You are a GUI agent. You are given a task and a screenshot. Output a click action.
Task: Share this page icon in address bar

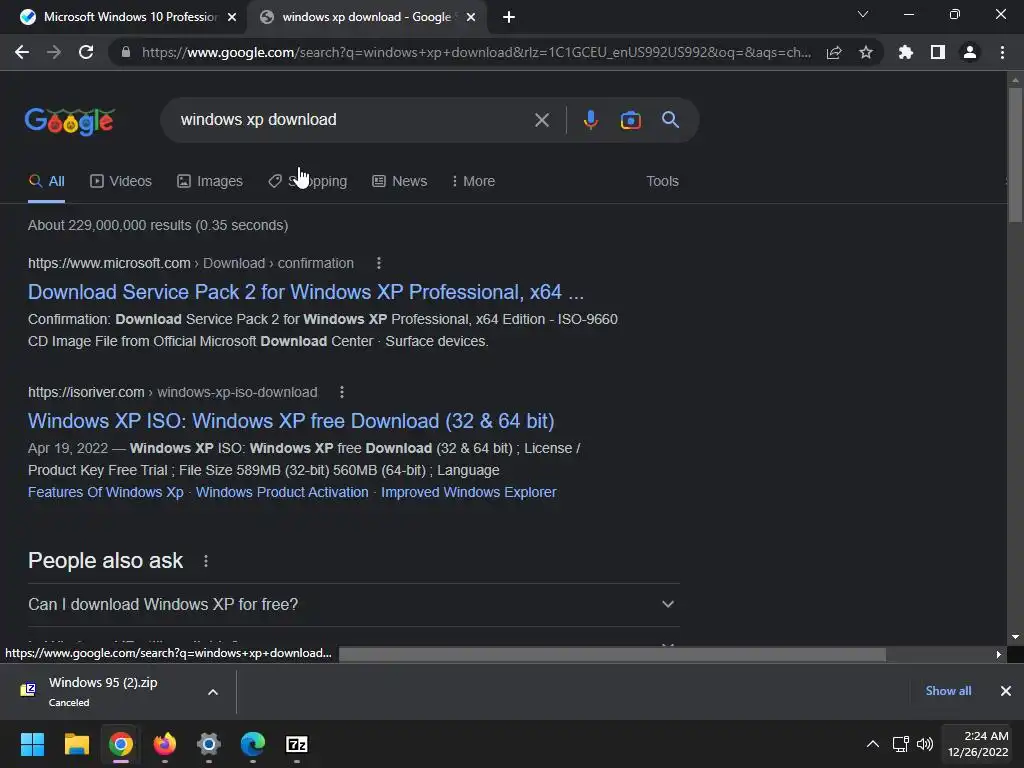834,52
